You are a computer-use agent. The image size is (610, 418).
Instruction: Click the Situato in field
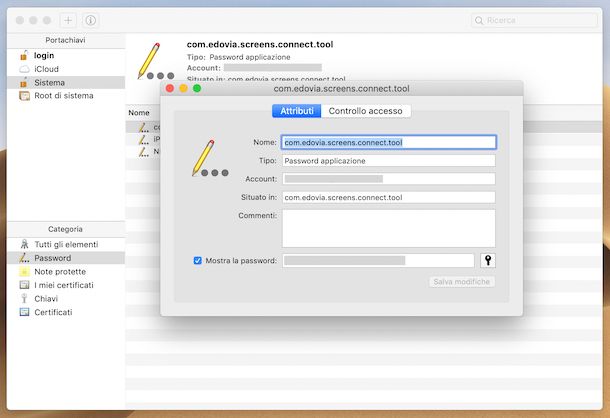coord(389,197)
